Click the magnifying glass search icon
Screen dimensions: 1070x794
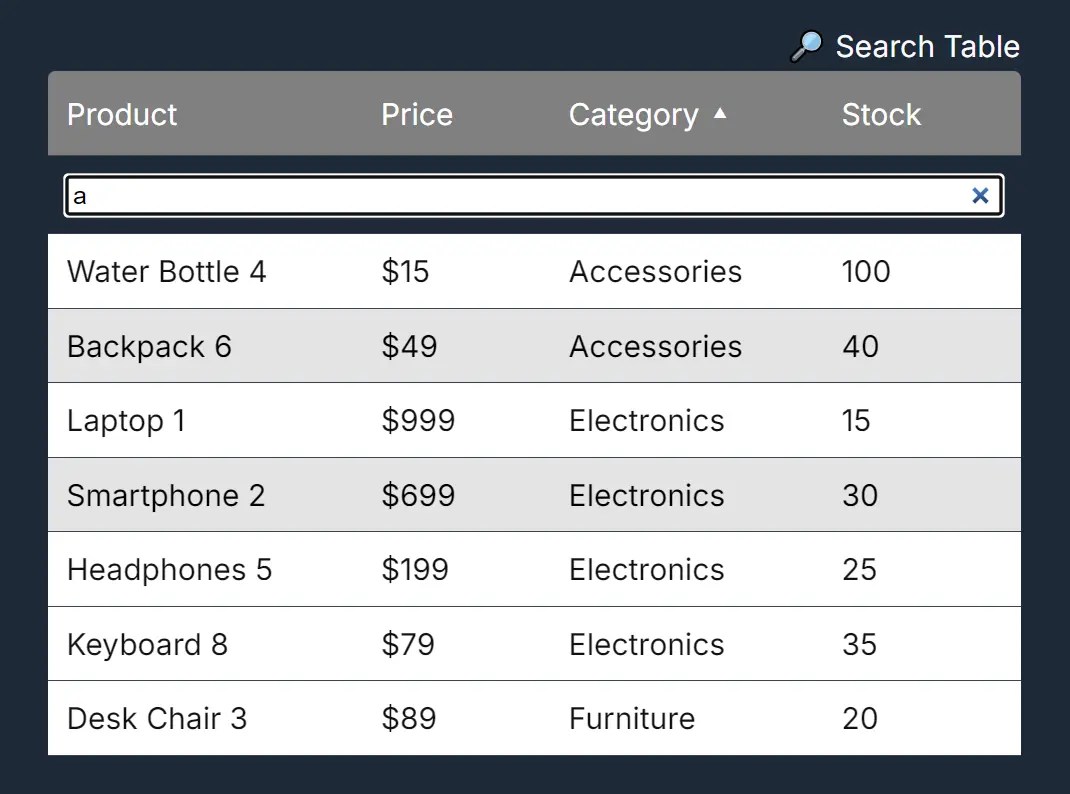pyautogui.click(x=806, y=47)
